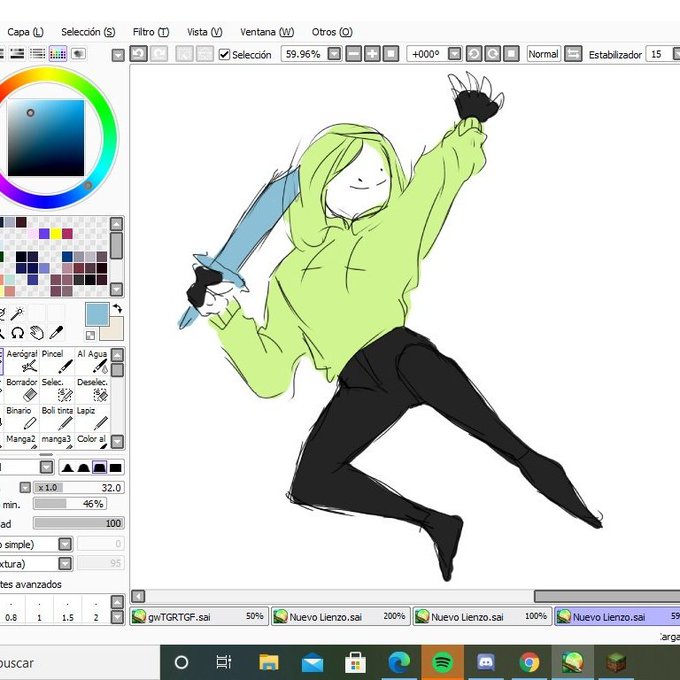
Task: Select the pointed brush tip shape
Action: point(67,468)
